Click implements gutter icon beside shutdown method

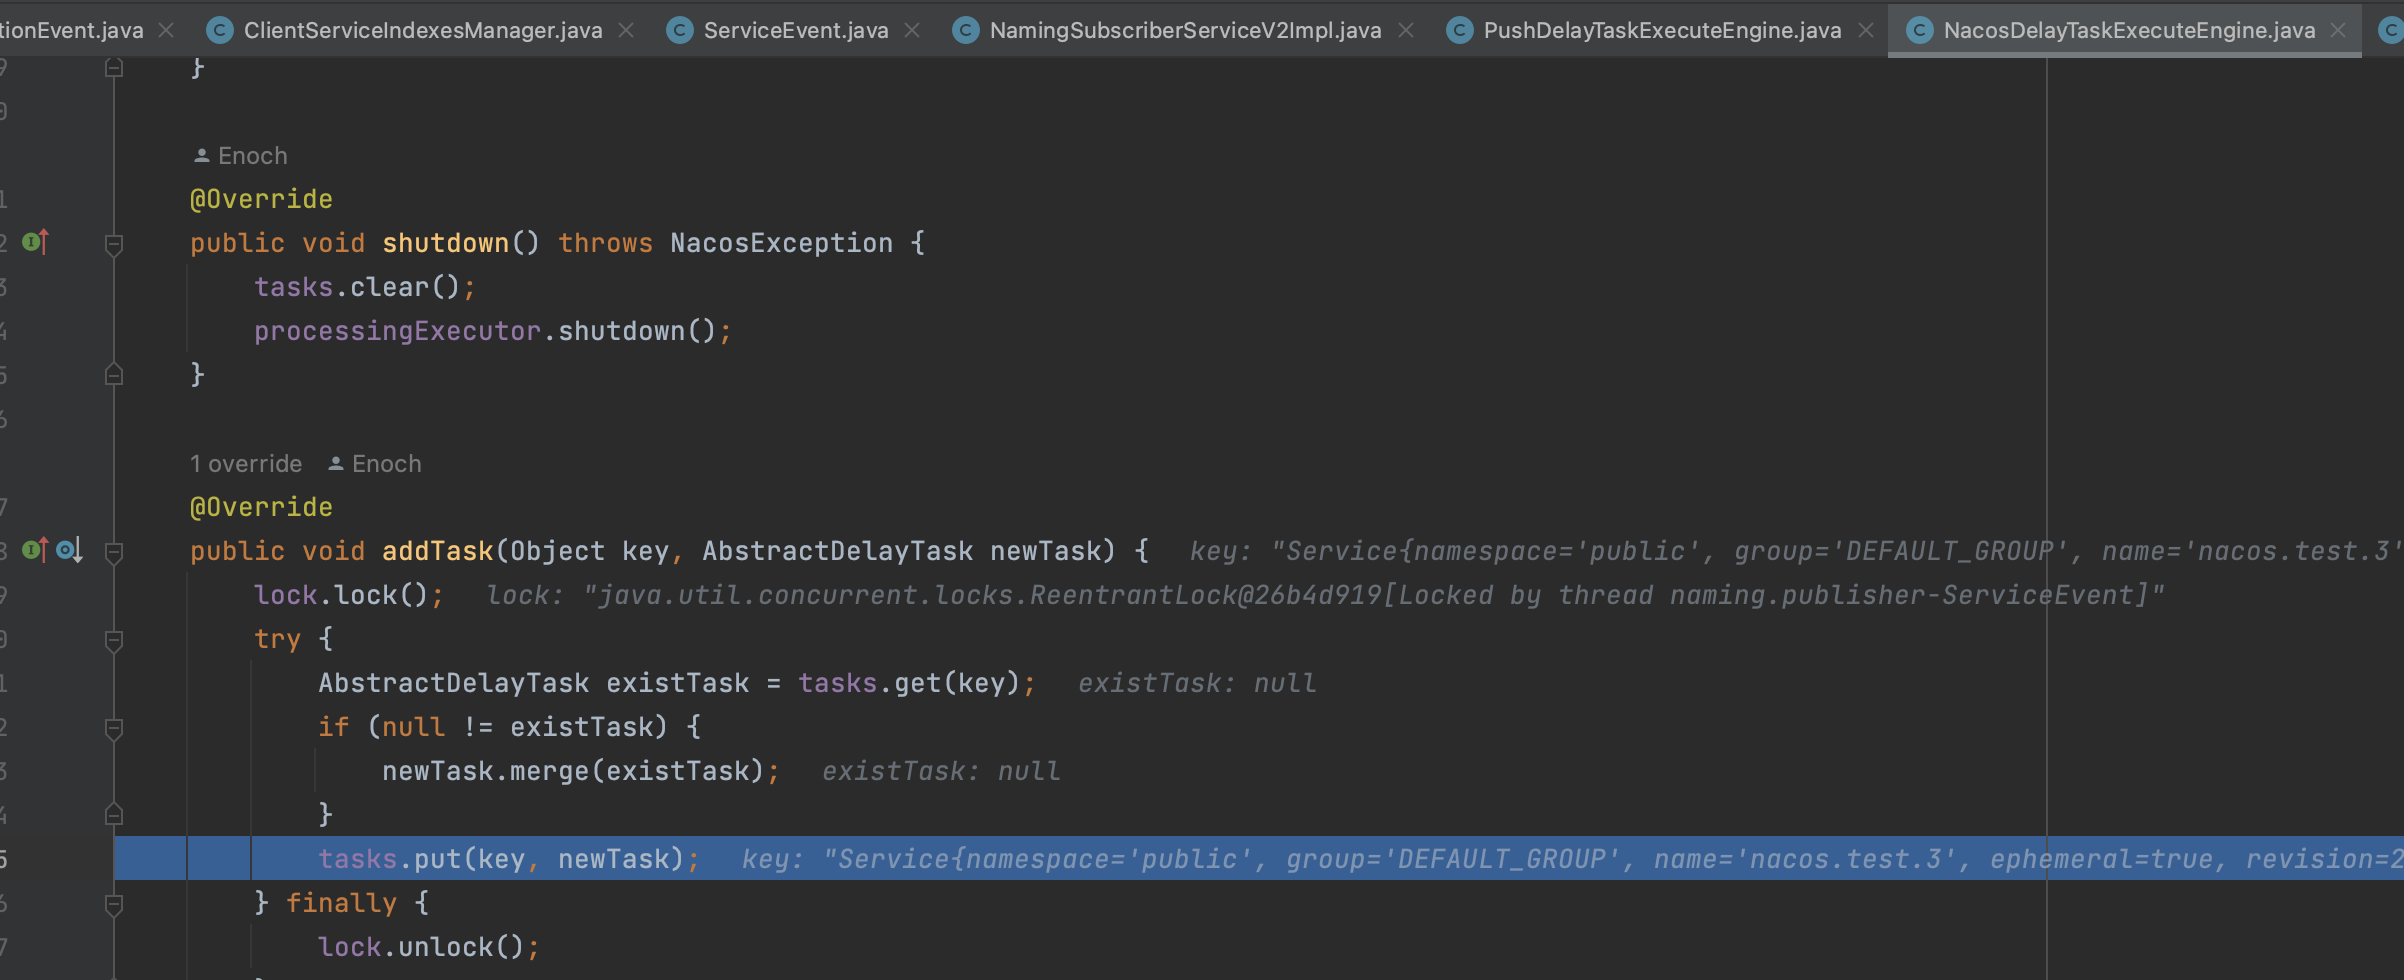click(35, 242)
